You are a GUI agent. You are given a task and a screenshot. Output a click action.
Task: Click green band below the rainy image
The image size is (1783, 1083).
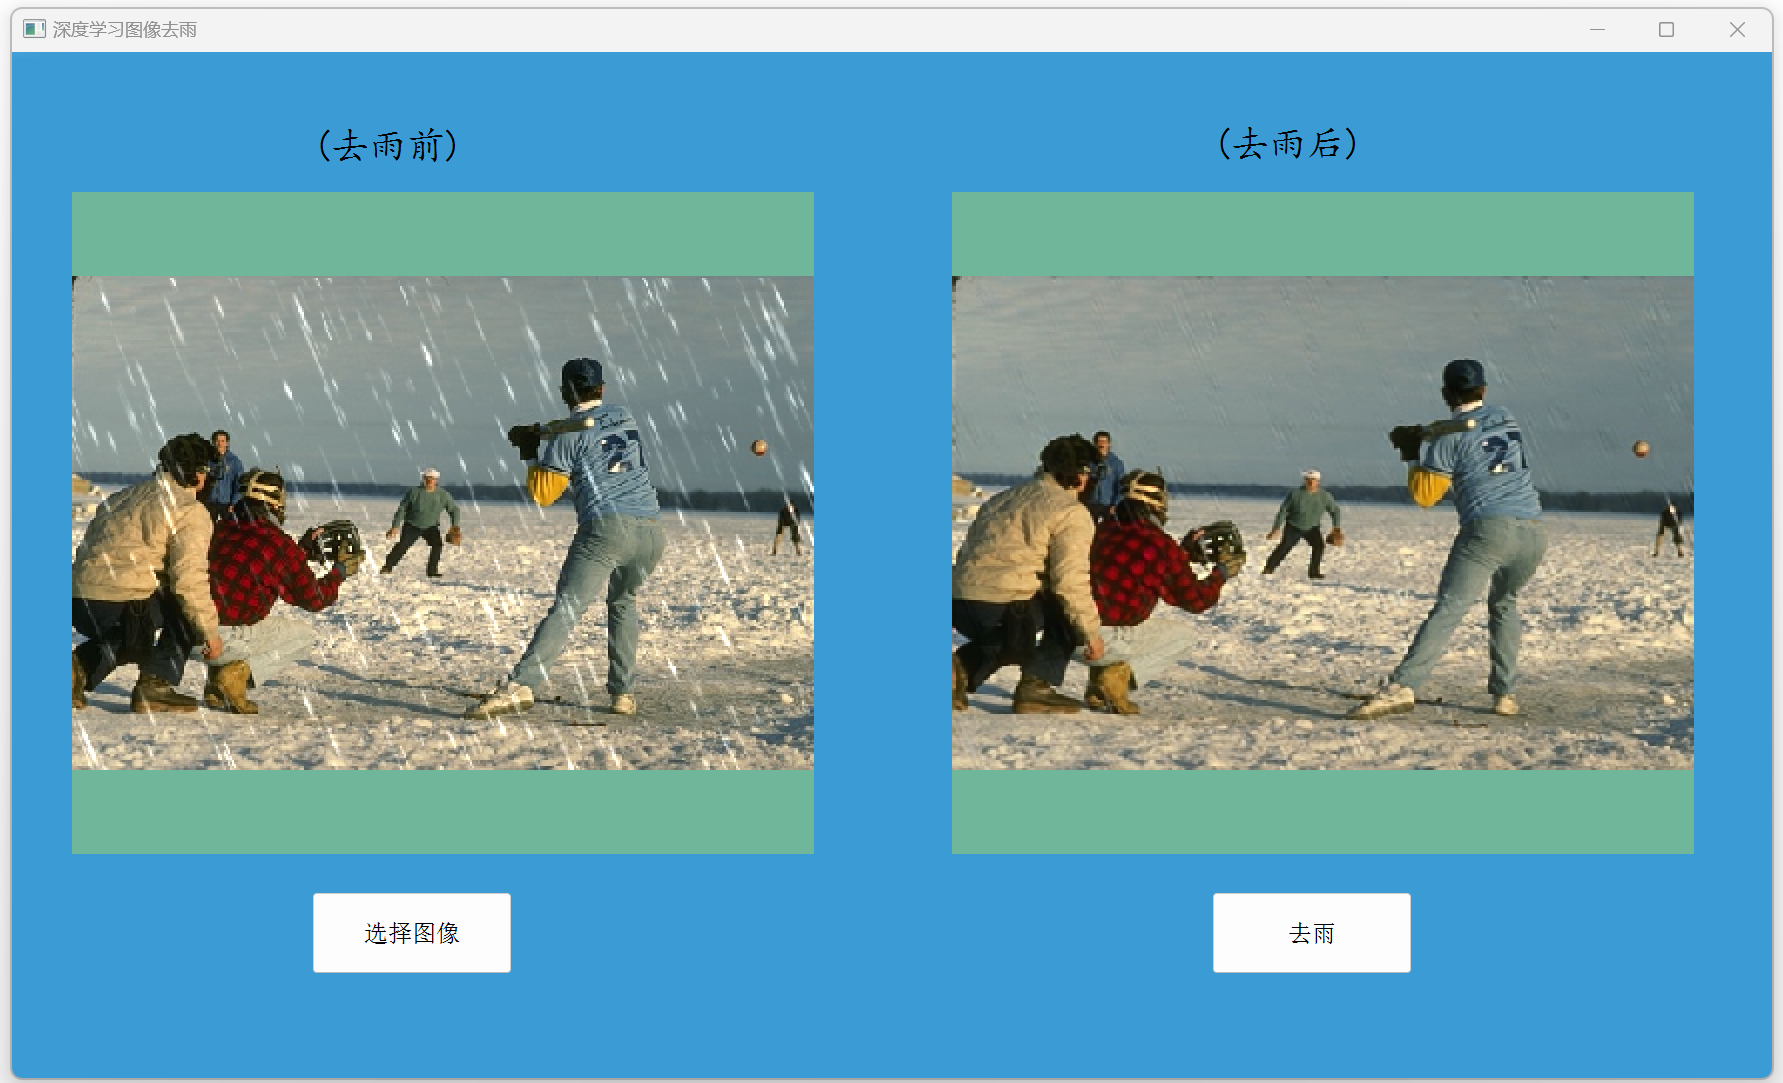click(x=443, y=811)
